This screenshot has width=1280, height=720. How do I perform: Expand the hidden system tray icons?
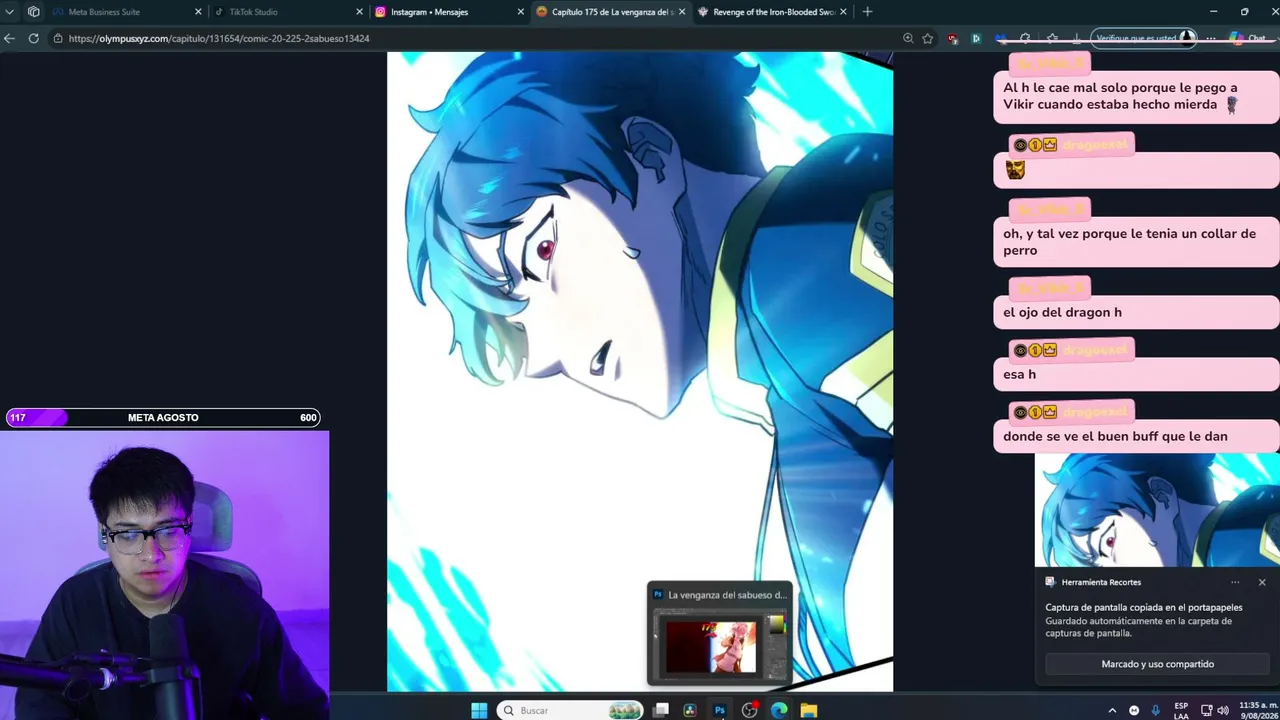point(1112,710)
